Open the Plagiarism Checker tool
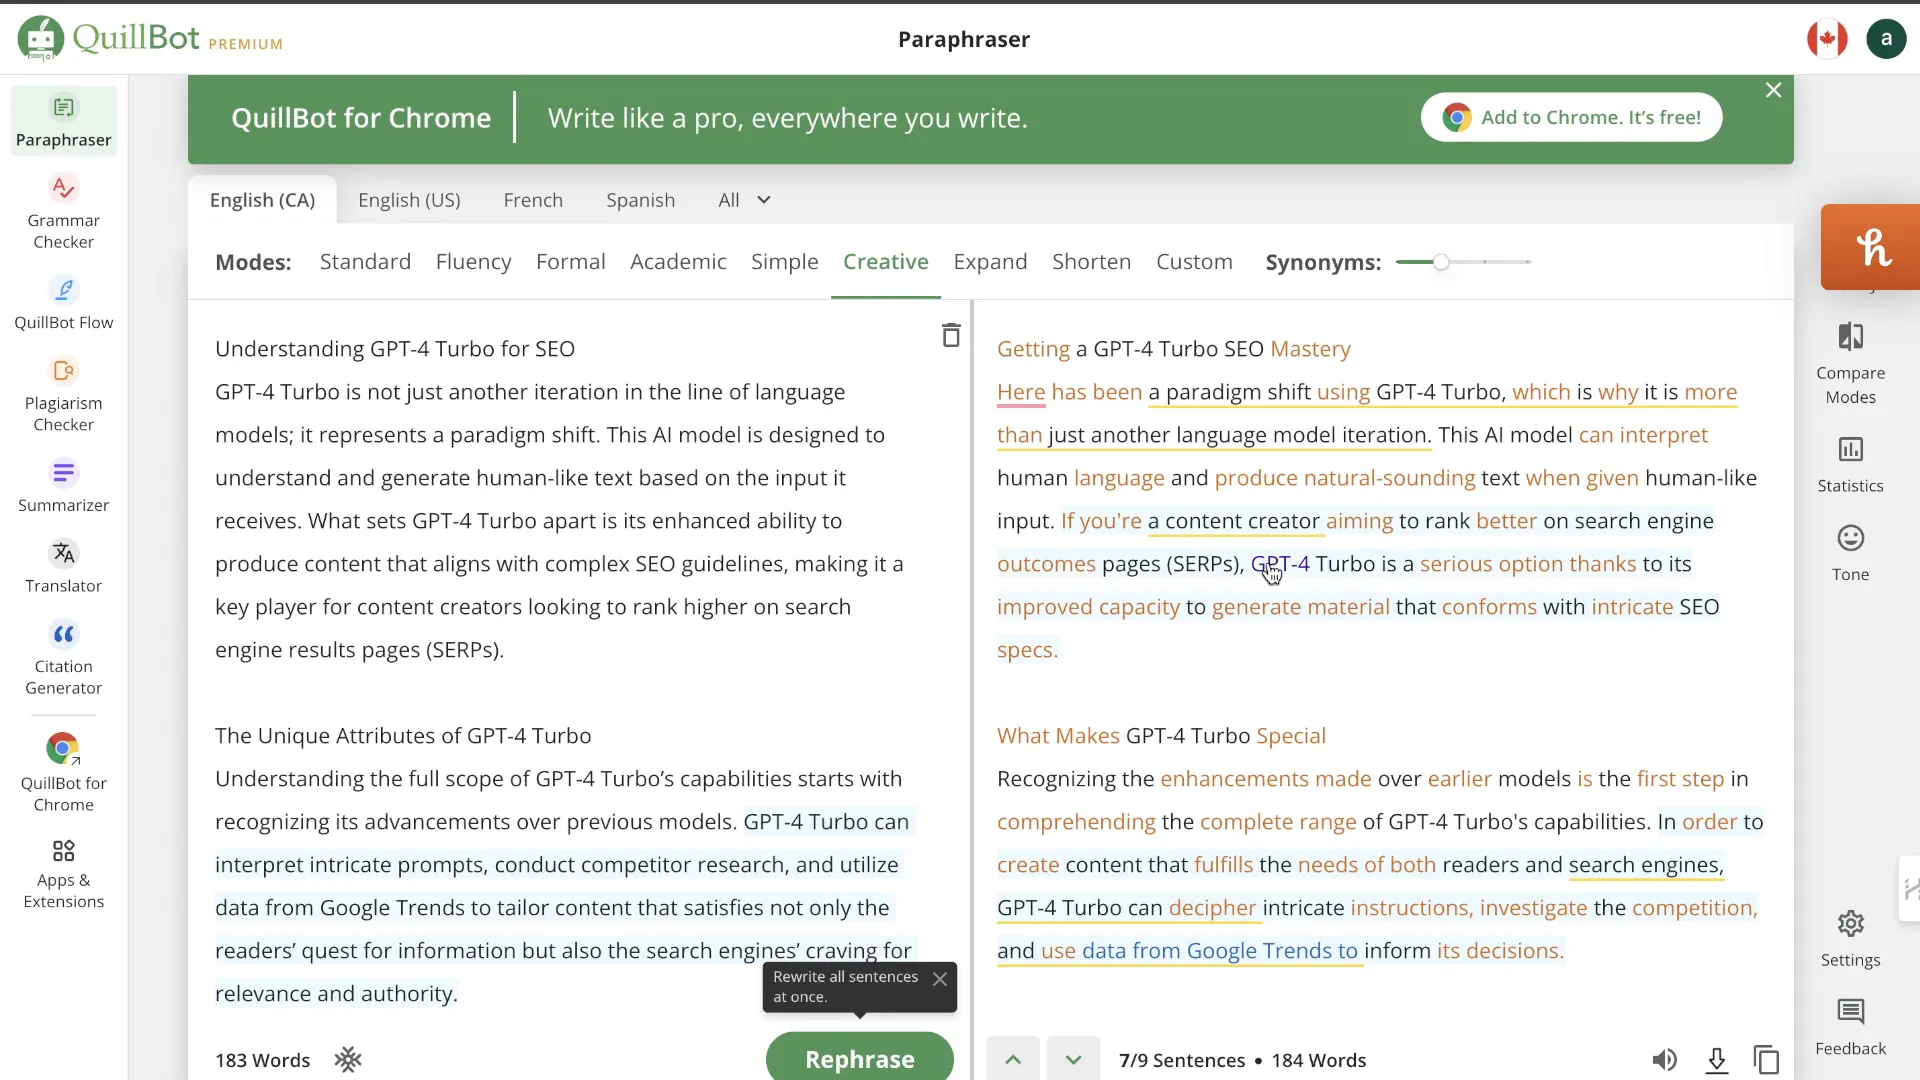1920x1080 pixels. pos(64,395)
